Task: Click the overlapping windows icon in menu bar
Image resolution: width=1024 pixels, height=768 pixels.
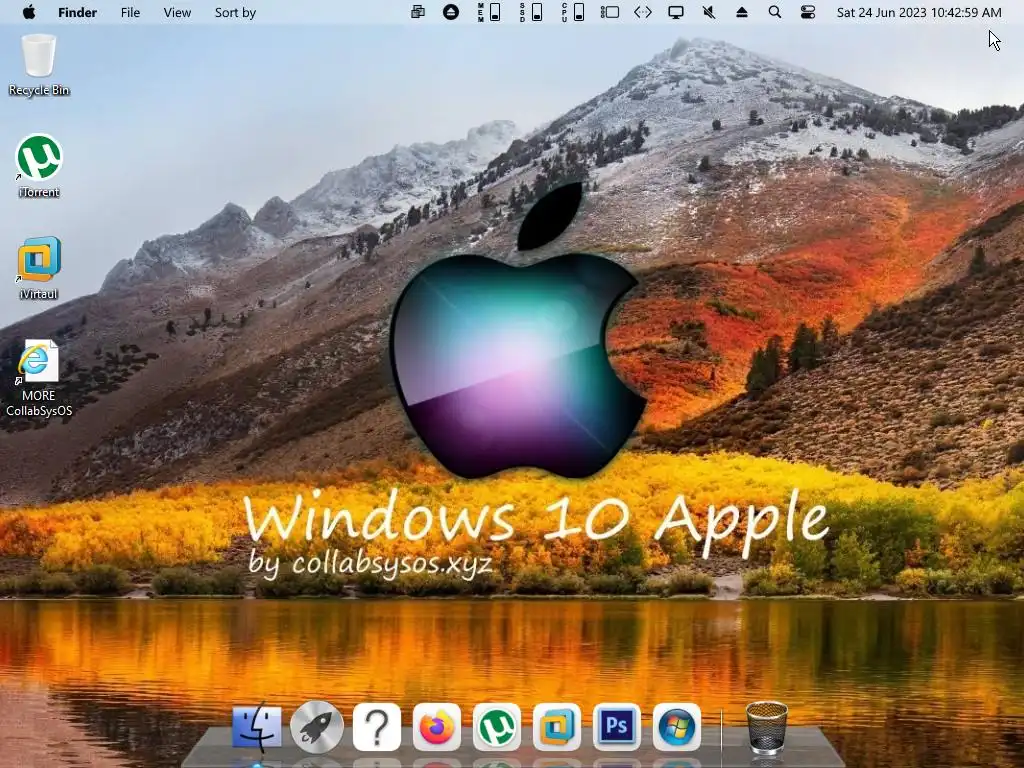Action: click(417, 12)
